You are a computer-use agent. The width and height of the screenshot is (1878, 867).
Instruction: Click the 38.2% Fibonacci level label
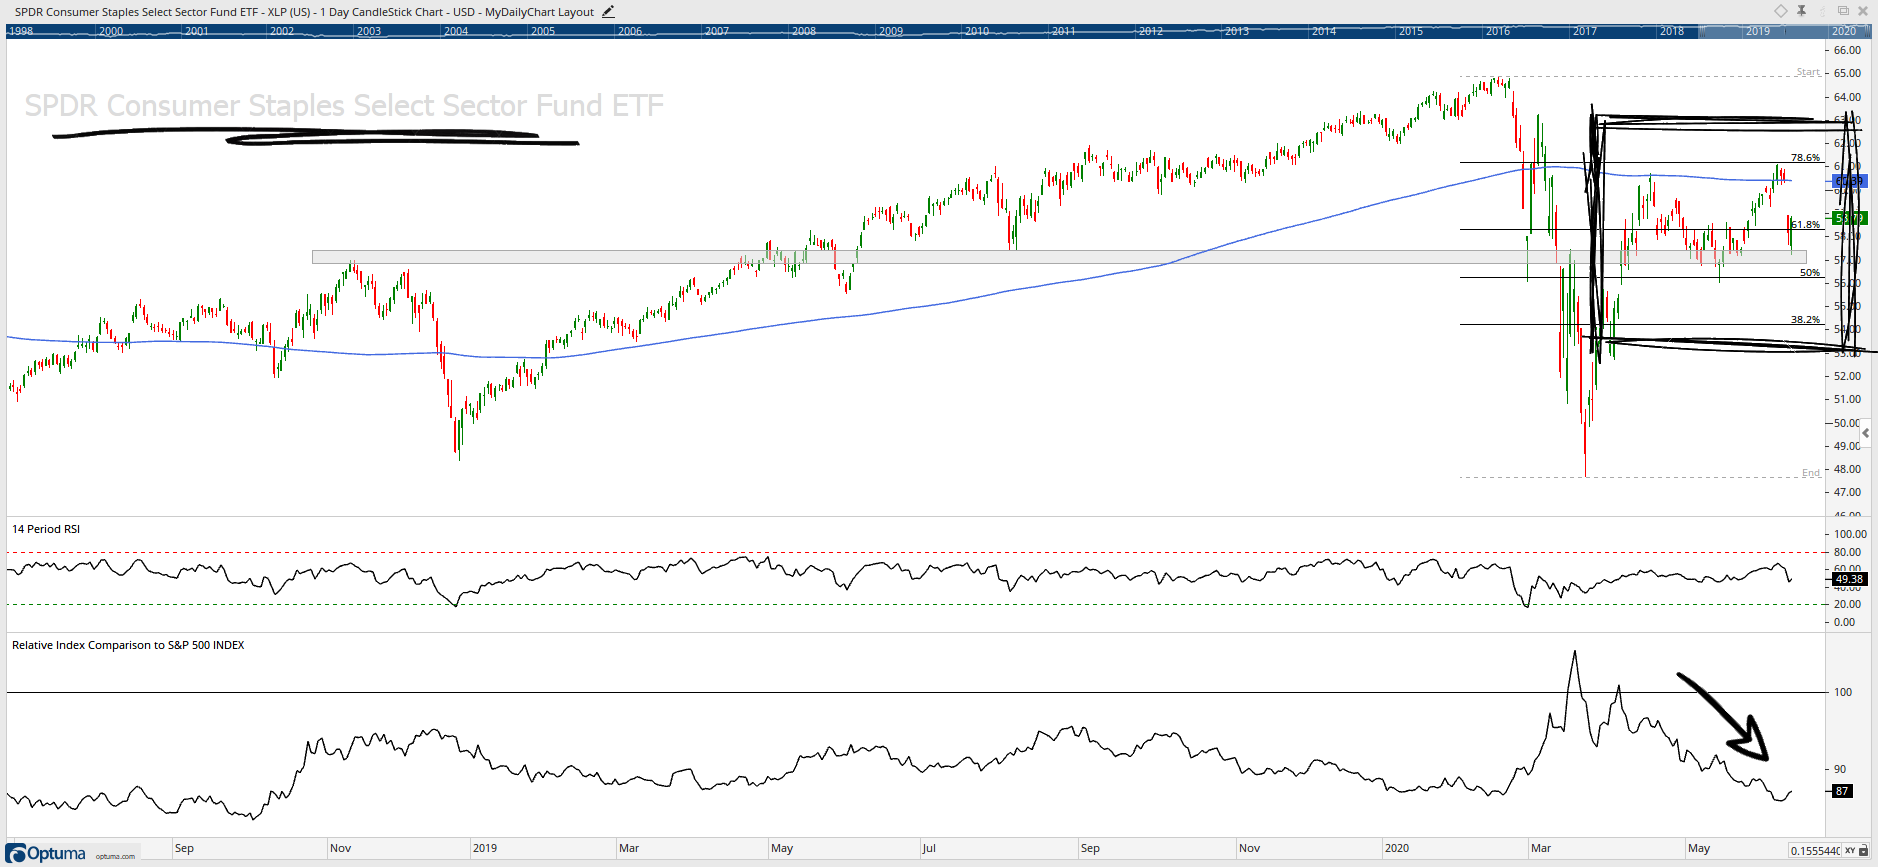[x=1805, y=320]
